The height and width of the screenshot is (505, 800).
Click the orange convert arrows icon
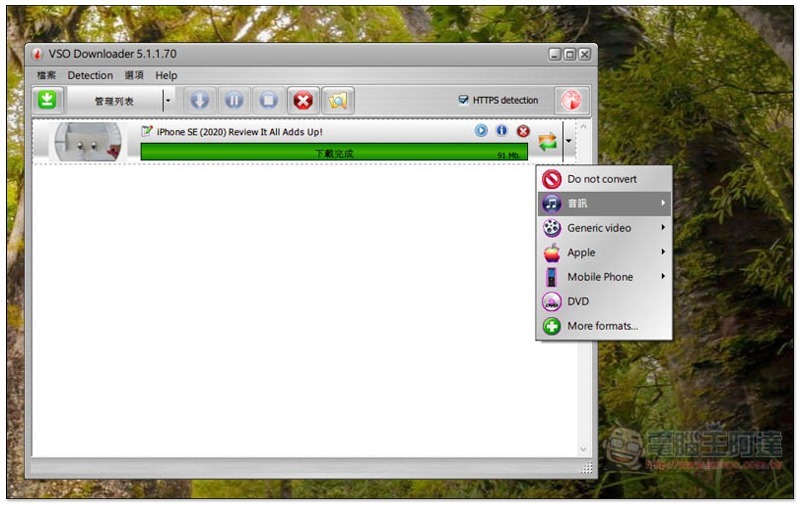click(x=547, y=141)
